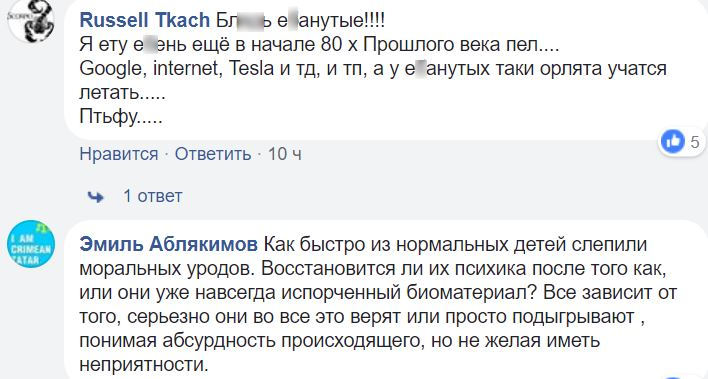708x379 pixels.
Task: Click Ответить to reply to Russell Tkach
Action: click(213, 154)
